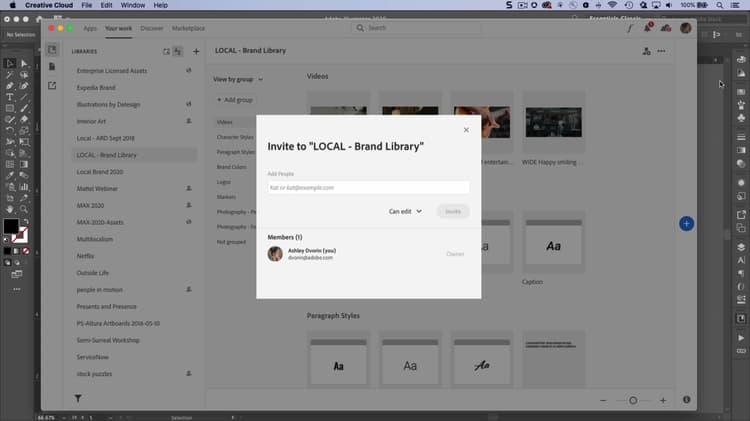
Task: Open the View by group dropdown
Action: (x=238, y=79)
